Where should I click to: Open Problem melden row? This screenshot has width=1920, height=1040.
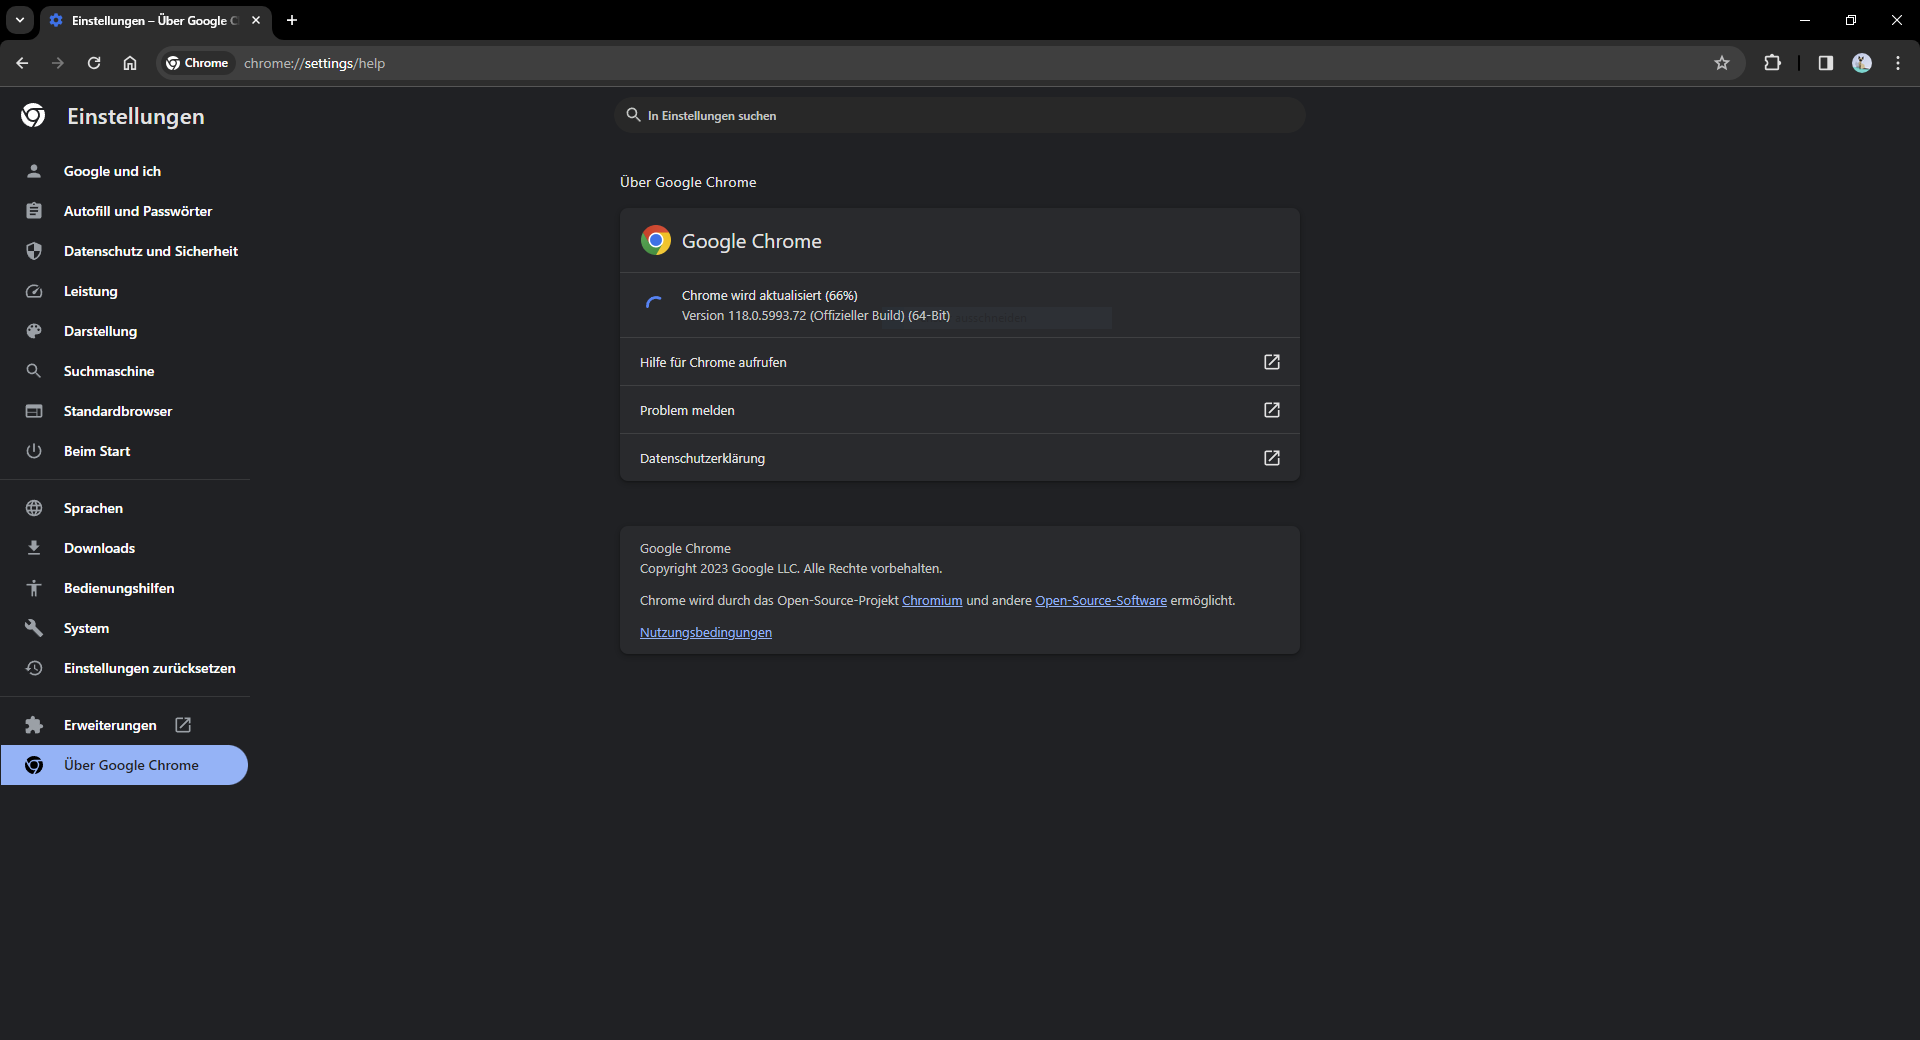(x=960, y=410)
